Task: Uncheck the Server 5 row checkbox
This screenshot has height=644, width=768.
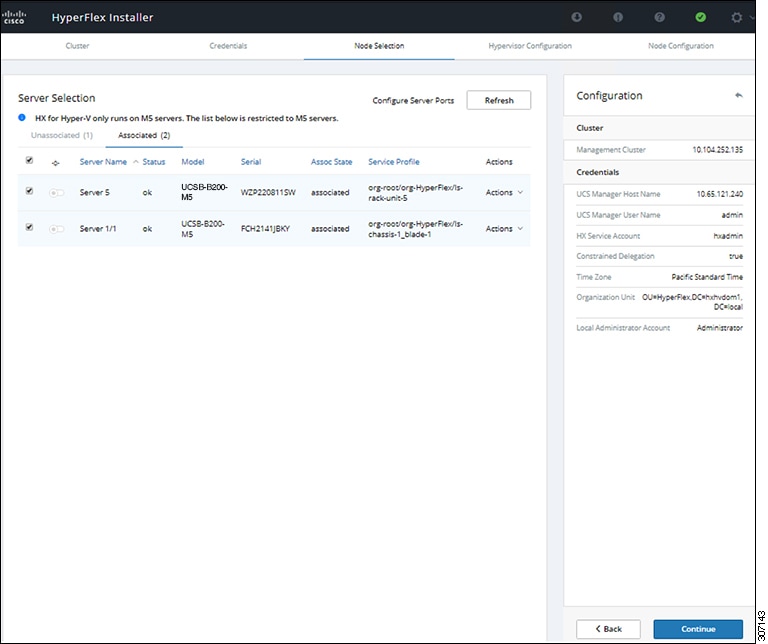Action: 29,192
